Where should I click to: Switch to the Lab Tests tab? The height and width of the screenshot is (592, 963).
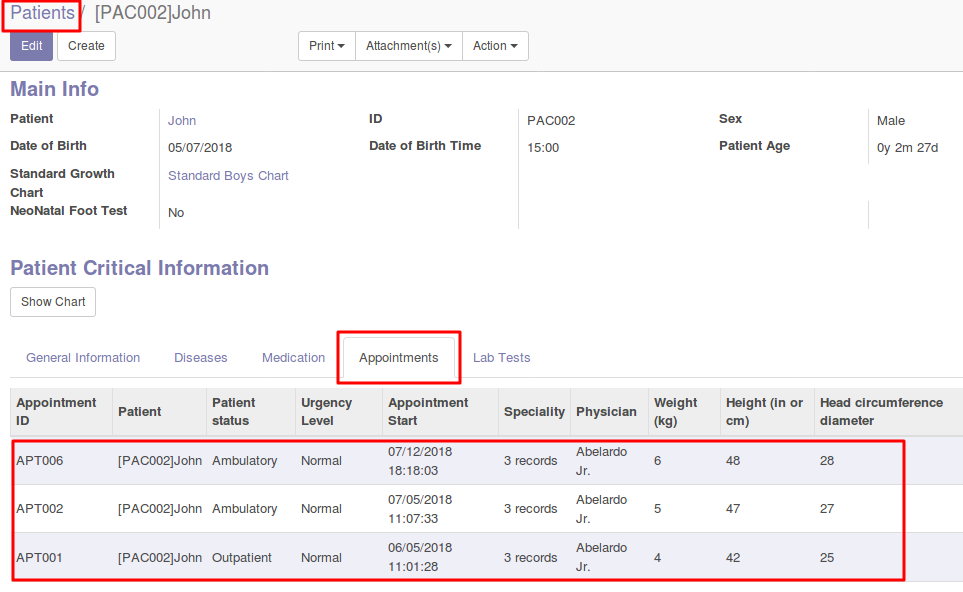pyautogui.click(x=501, y=357)
